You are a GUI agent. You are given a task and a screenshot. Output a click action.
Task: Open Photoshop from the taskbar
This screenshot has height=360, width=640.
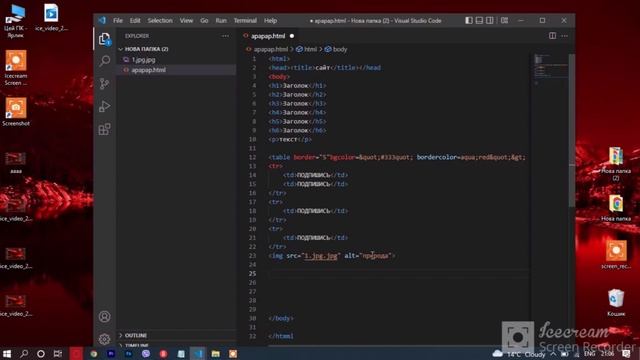point(129,354)
